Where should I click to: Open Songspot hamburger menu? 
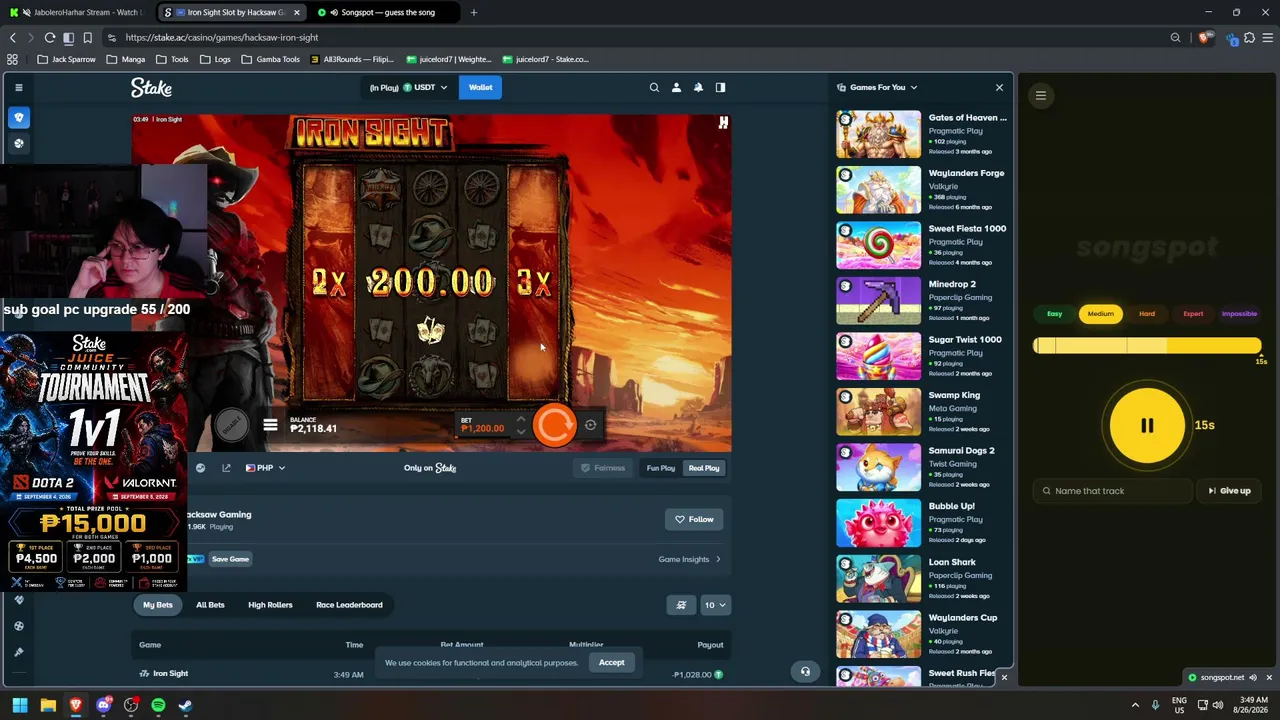1041,96
